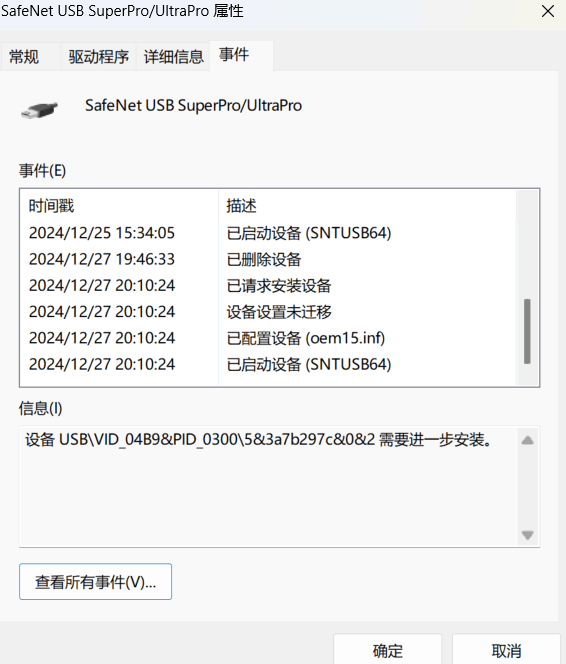Open the 驱动程序 tab
This screenshot has height=664, width=566.
98,56
